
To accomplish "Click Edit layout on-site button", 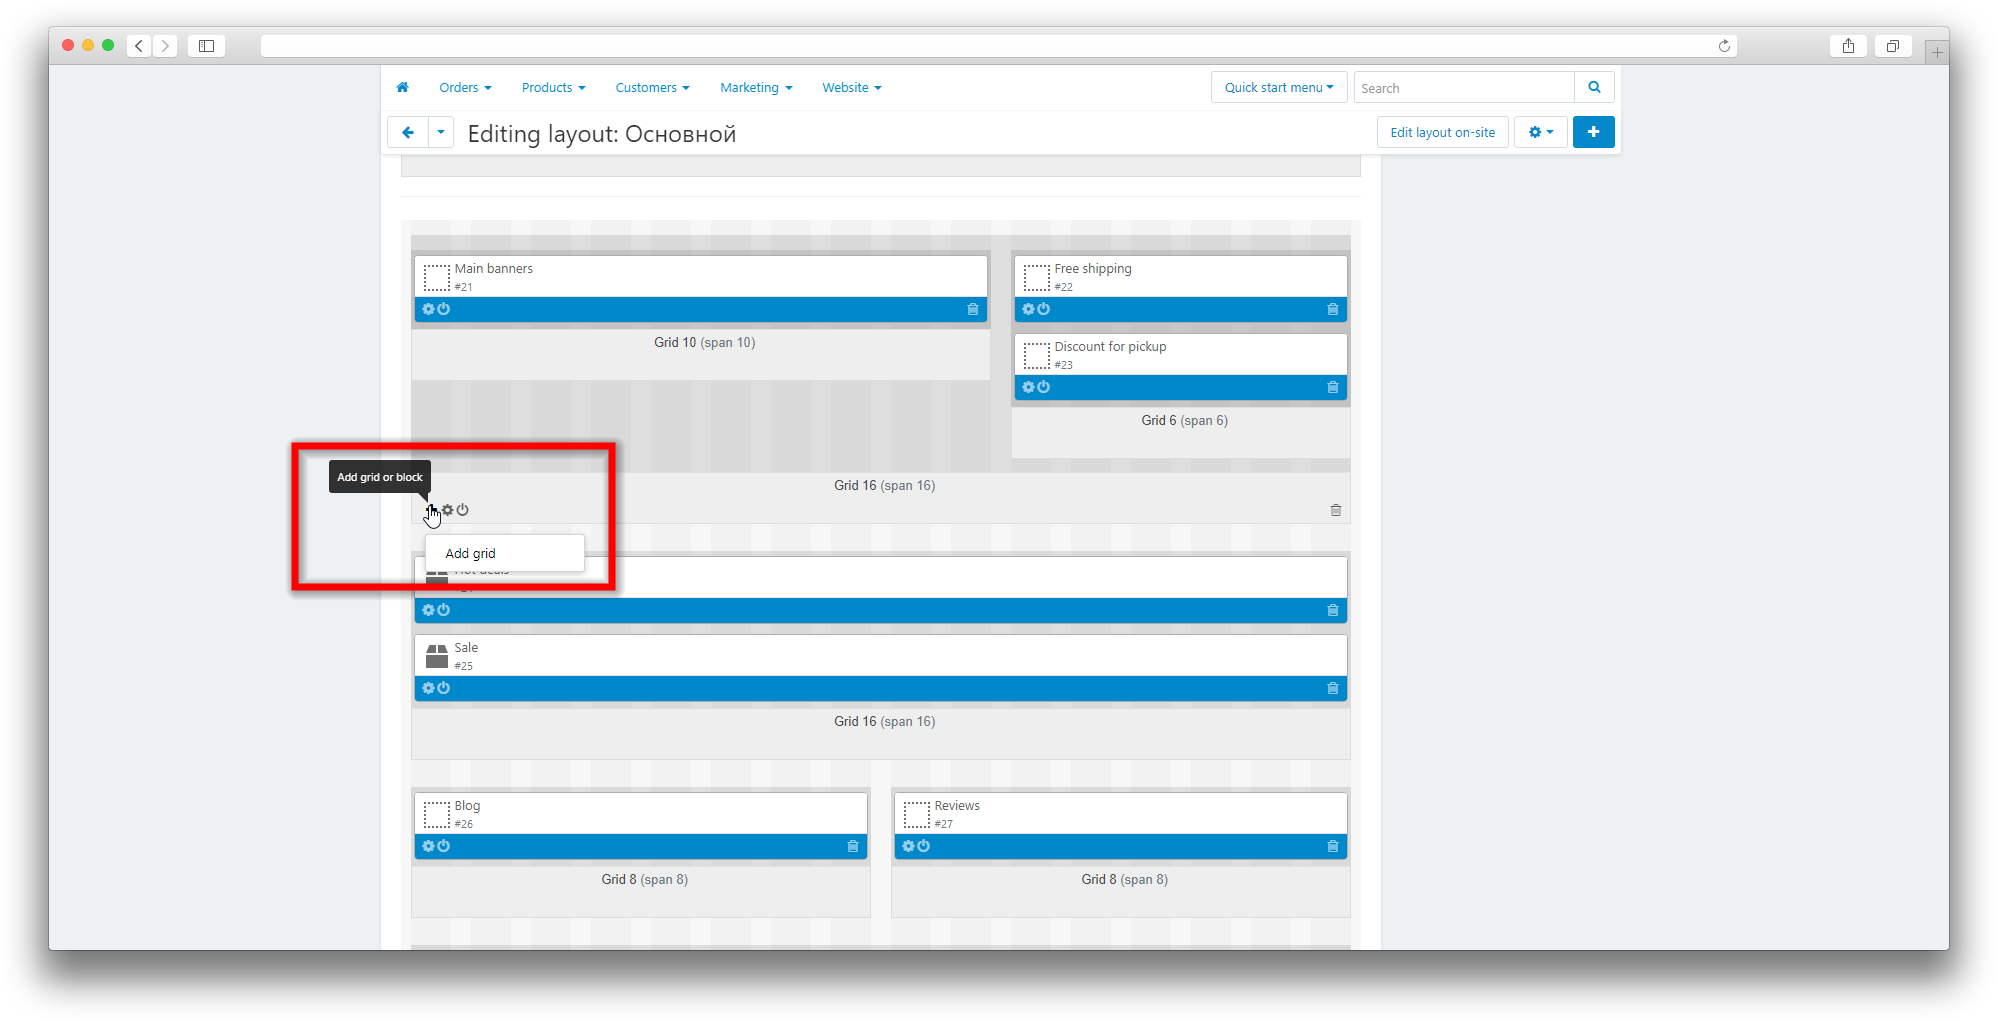I will (1442, 132).
